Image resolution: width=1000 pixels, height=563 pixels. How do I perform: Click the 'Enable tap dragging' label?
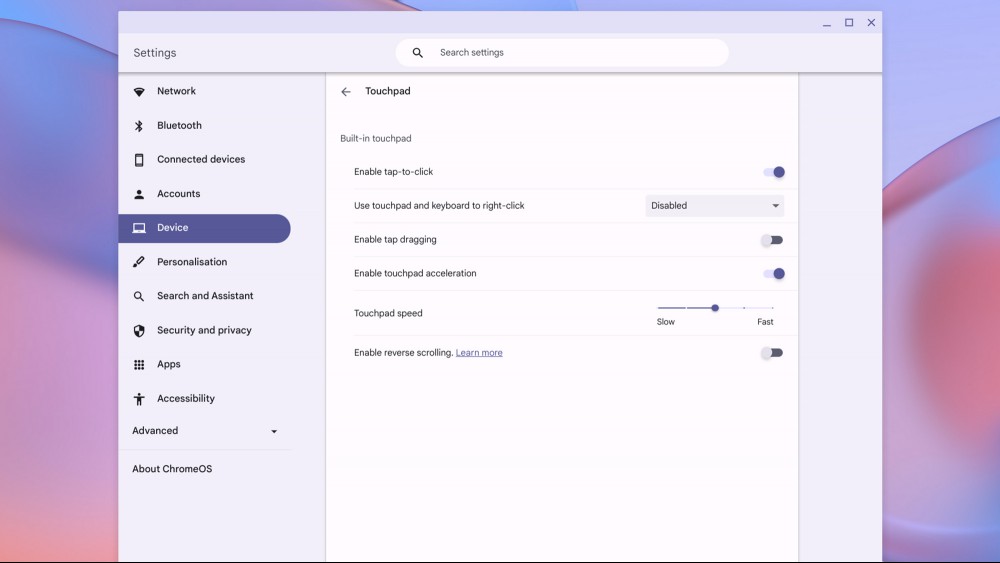[x=395, y=240]
